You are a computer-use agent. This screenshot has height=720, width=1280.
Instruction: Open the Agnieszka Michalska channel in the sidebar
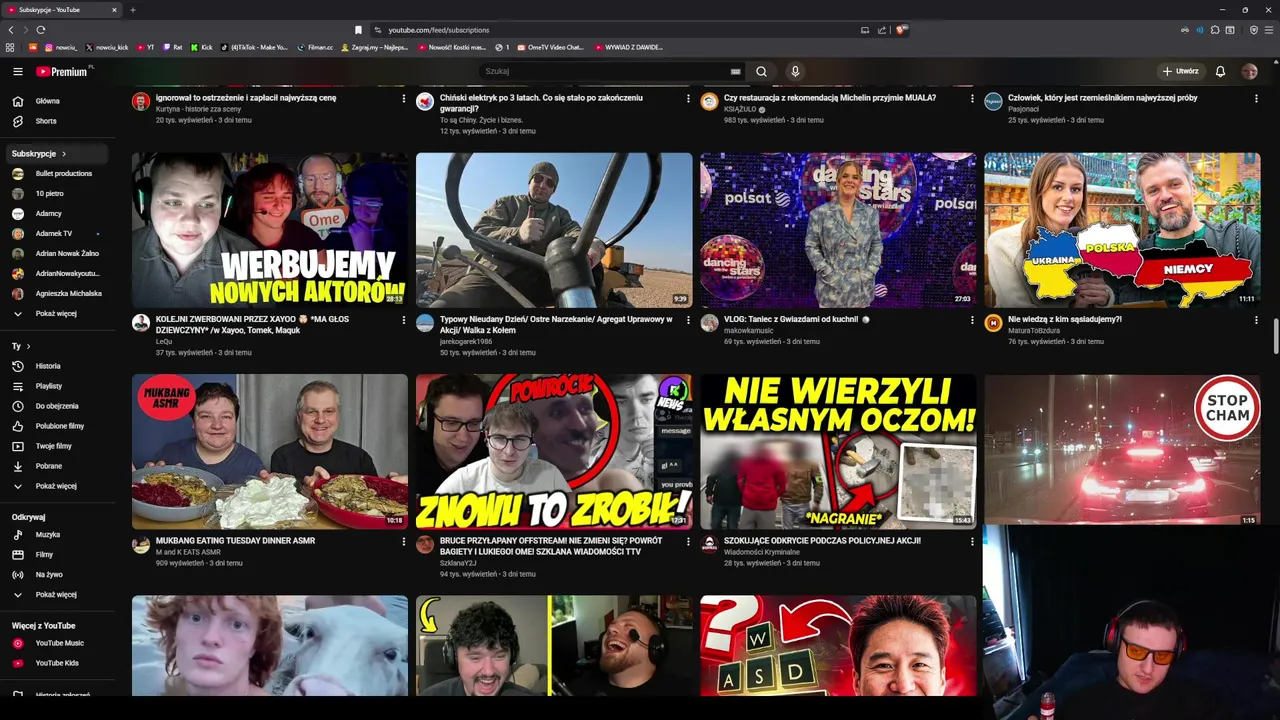pyautogui.click(x=56, y=294)
